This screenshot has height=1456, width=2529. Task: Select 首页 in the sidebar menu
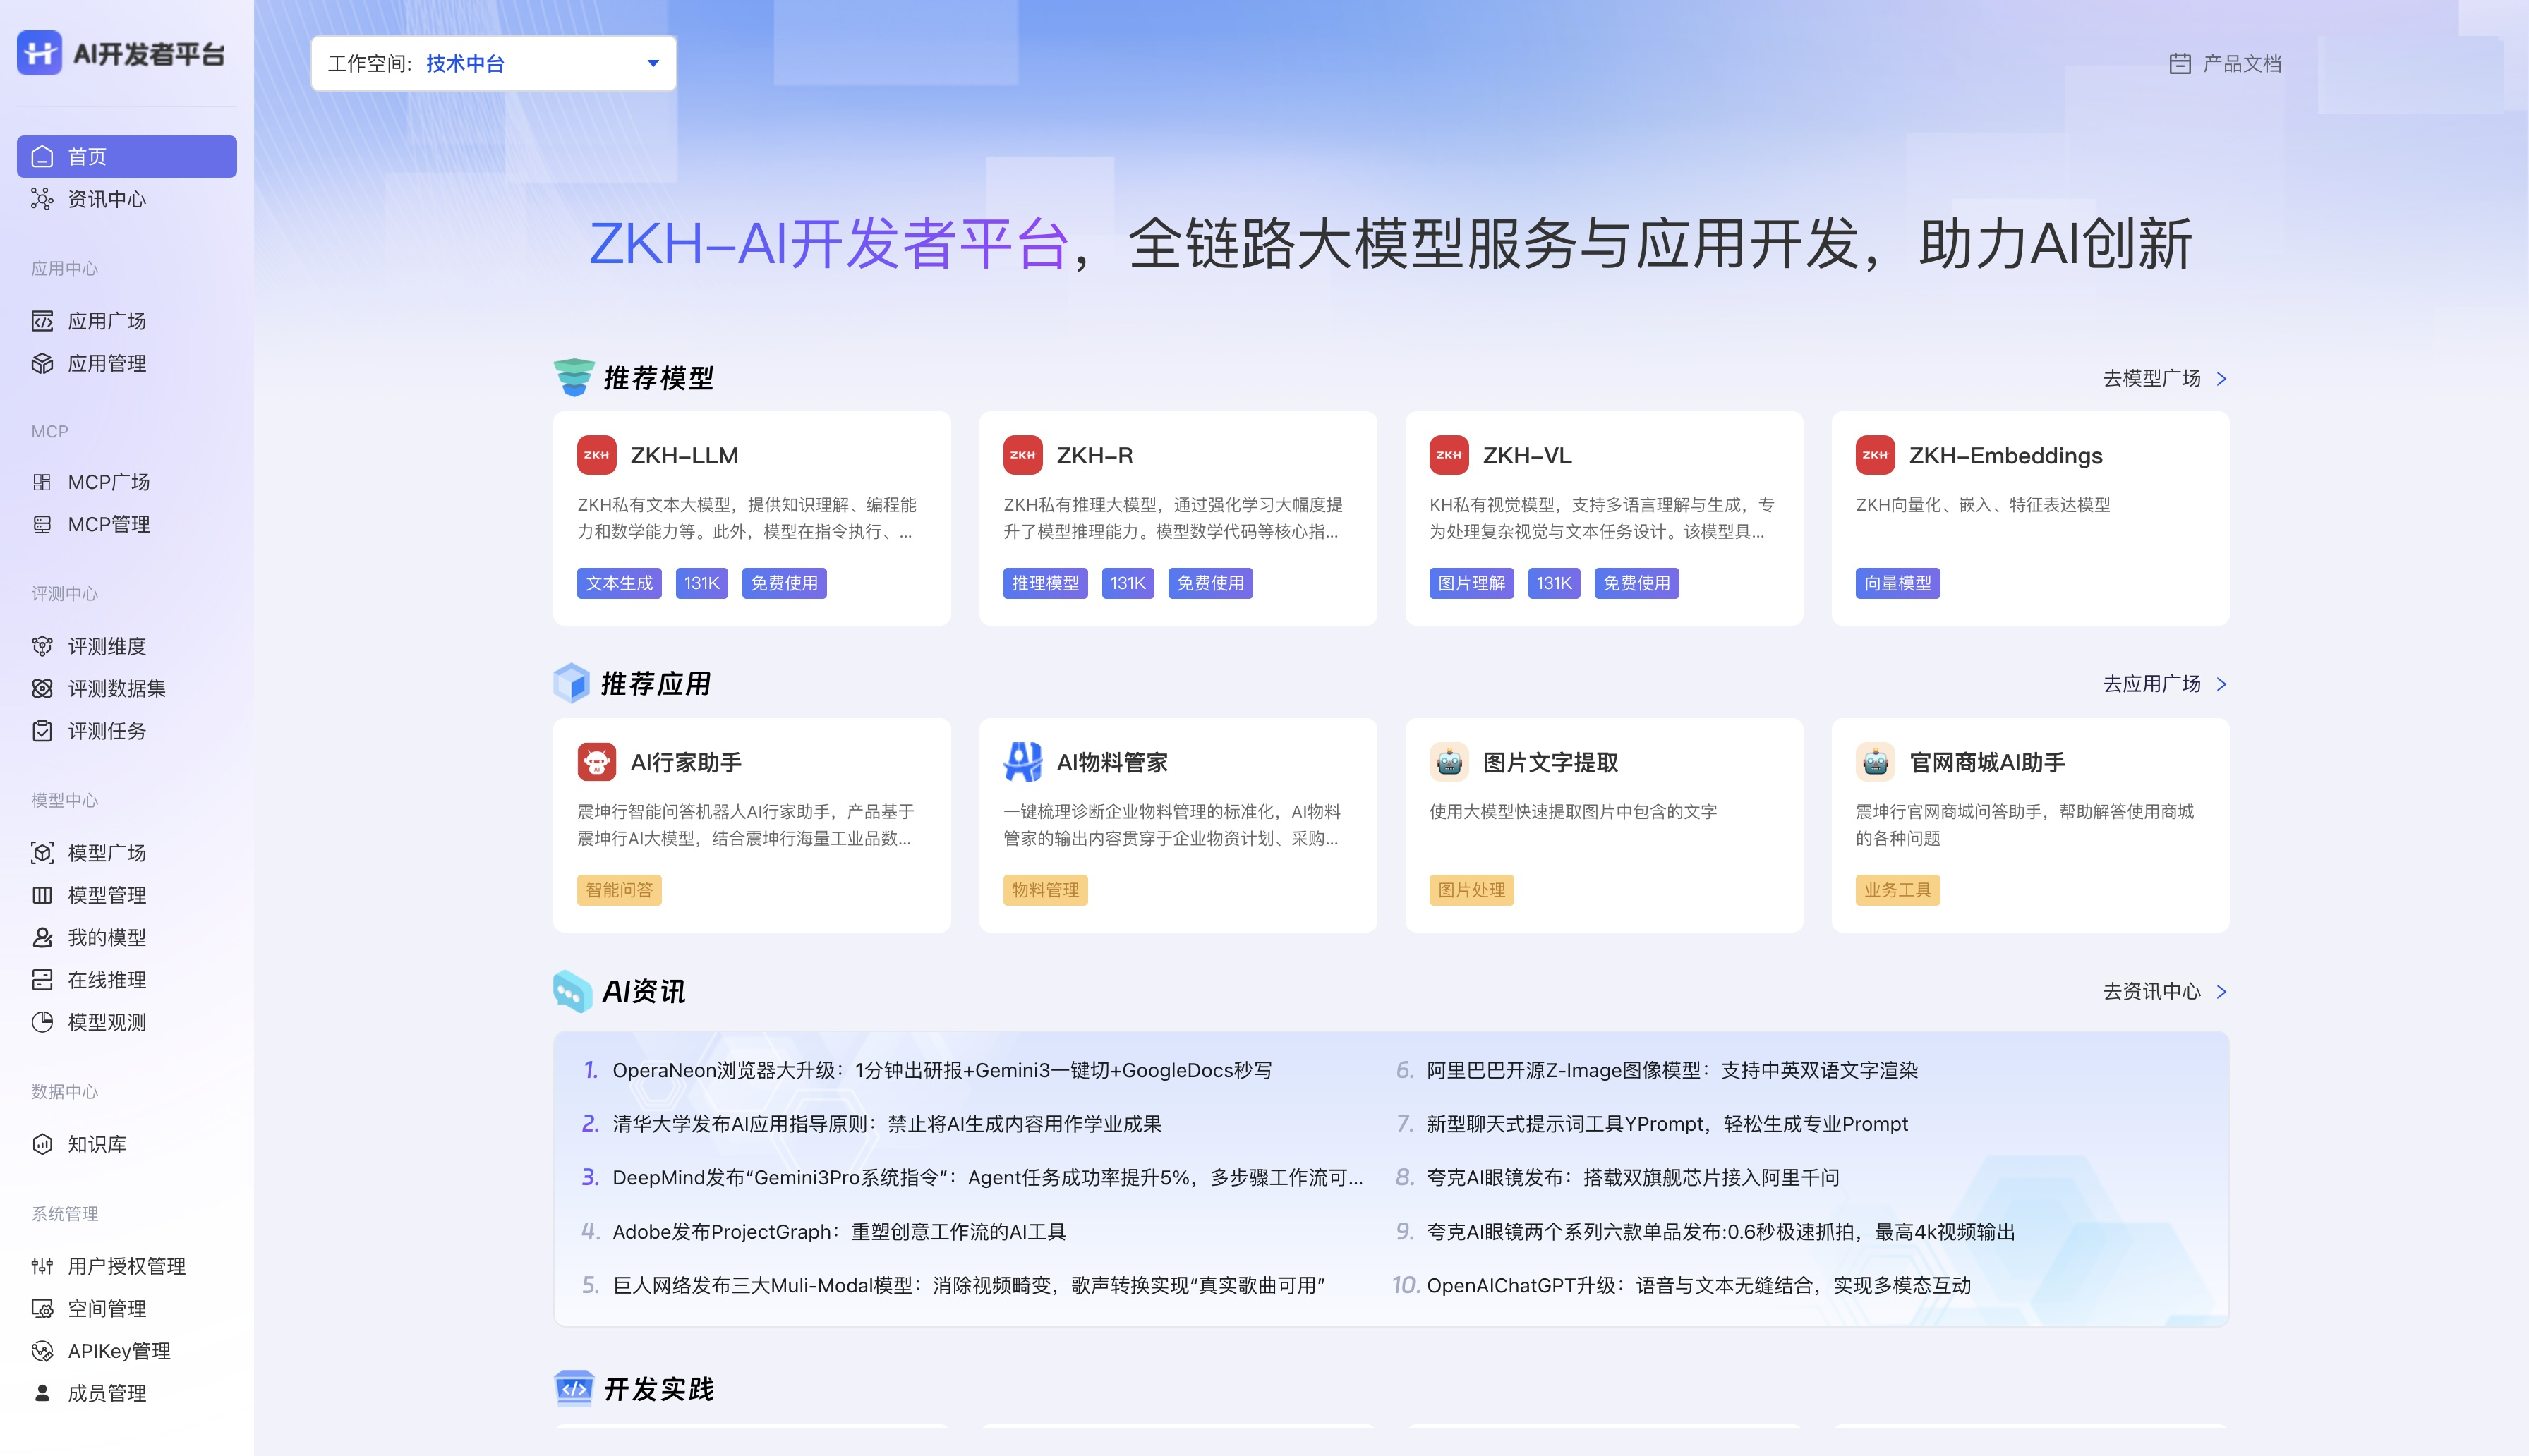pos(127,157)
